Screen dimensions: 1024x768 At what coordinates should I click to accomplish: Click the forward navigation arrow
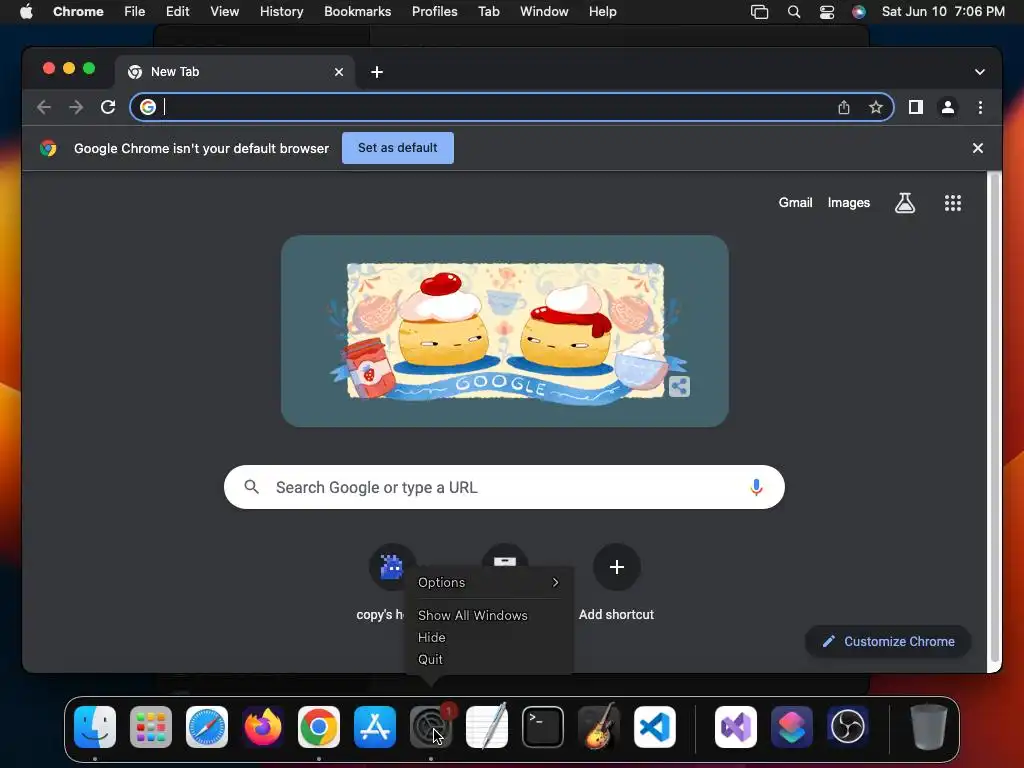(76, 107)
